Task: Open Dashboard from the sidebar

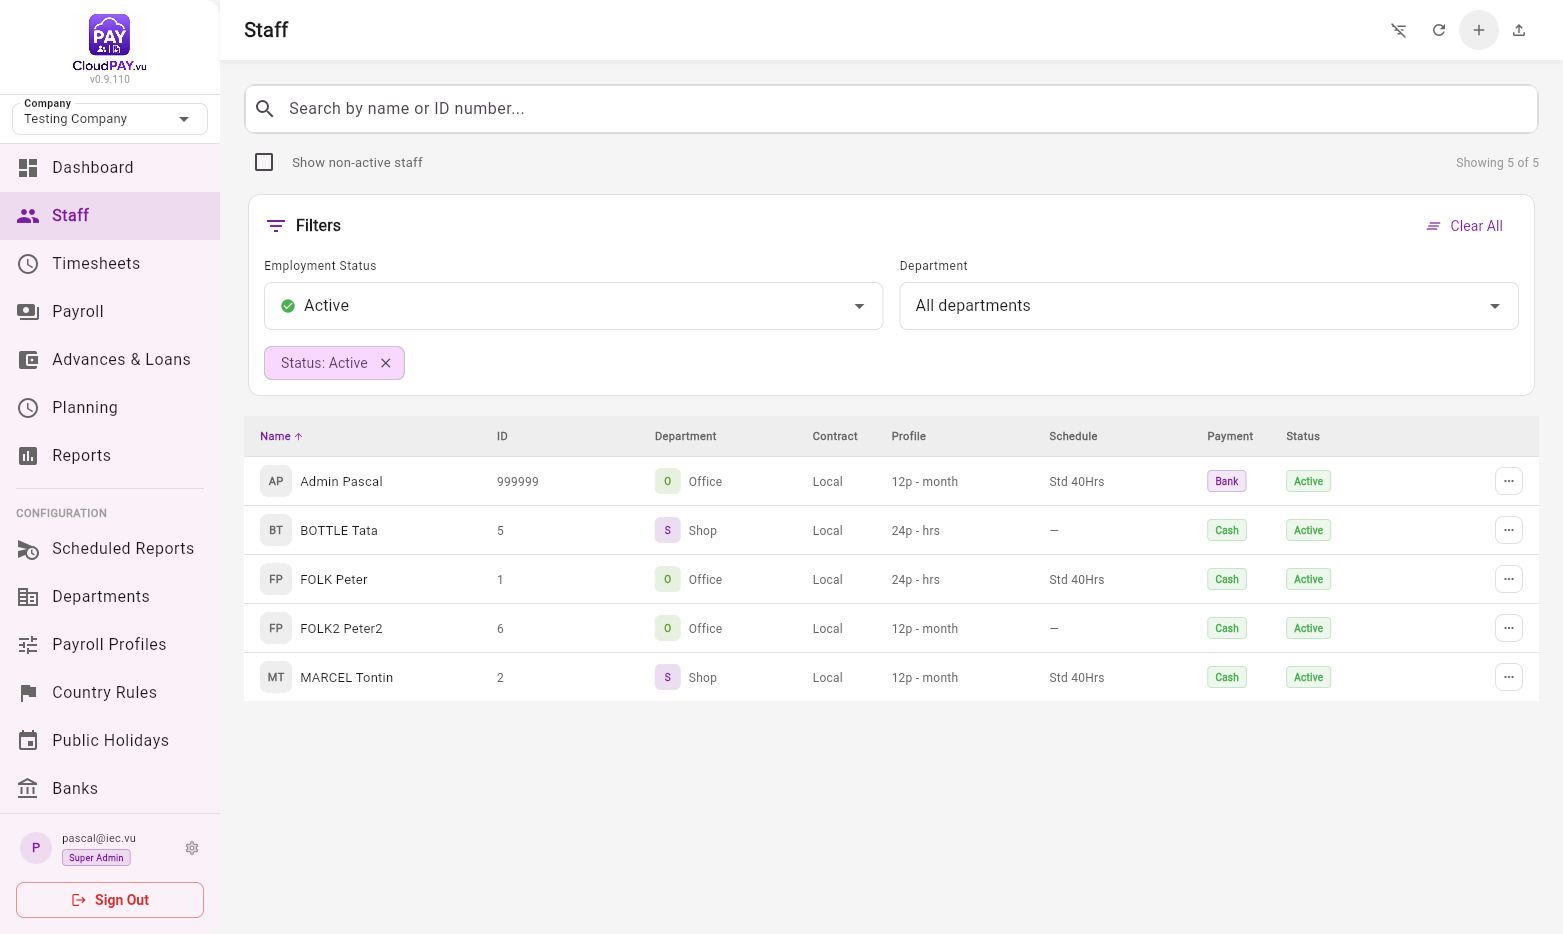Action: [110, 167]
